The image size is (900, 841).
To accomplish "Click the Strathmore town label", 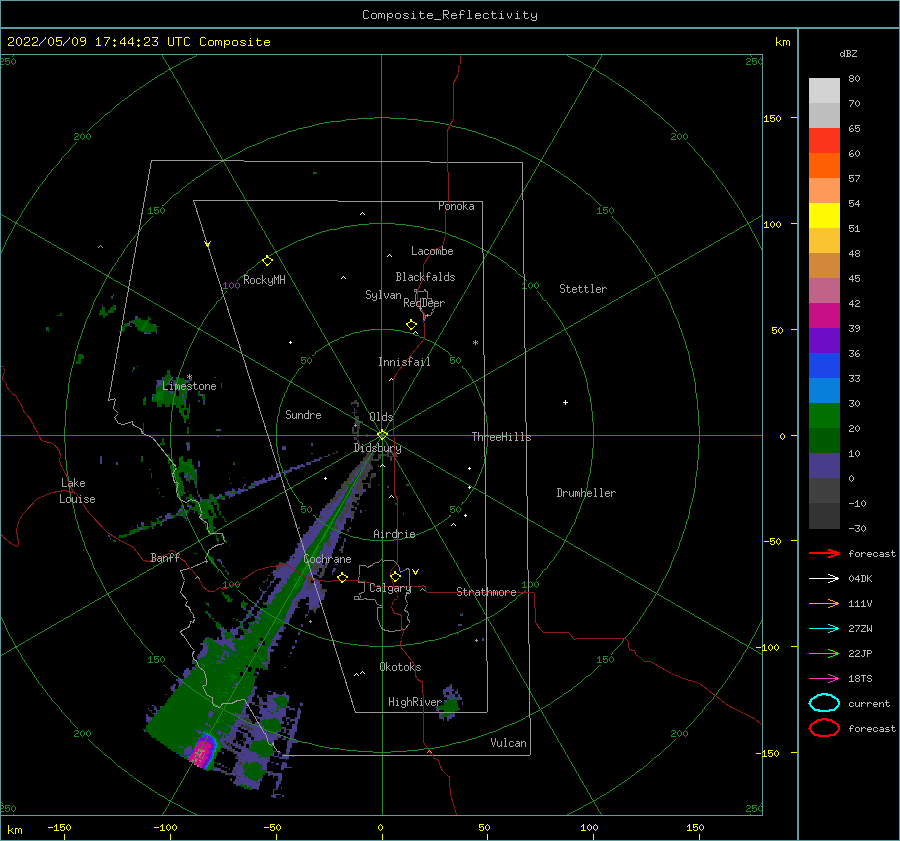I will point(486,592).
